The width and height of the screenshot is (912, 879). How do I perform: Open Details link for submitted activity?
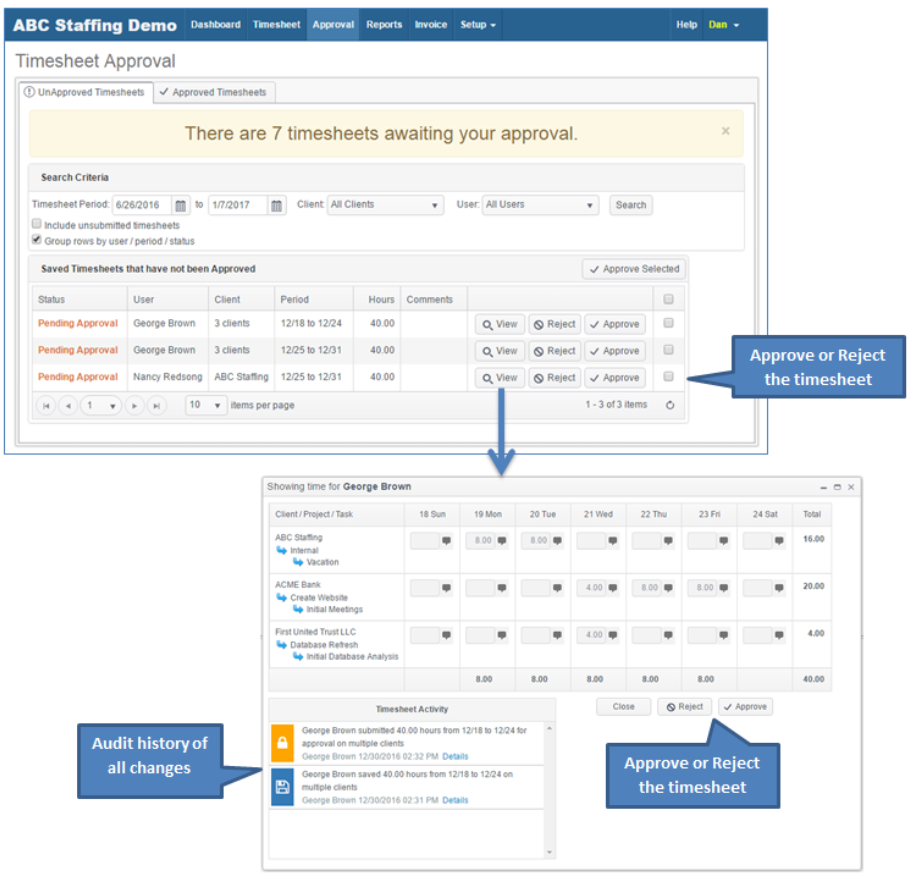coord(455,756)
